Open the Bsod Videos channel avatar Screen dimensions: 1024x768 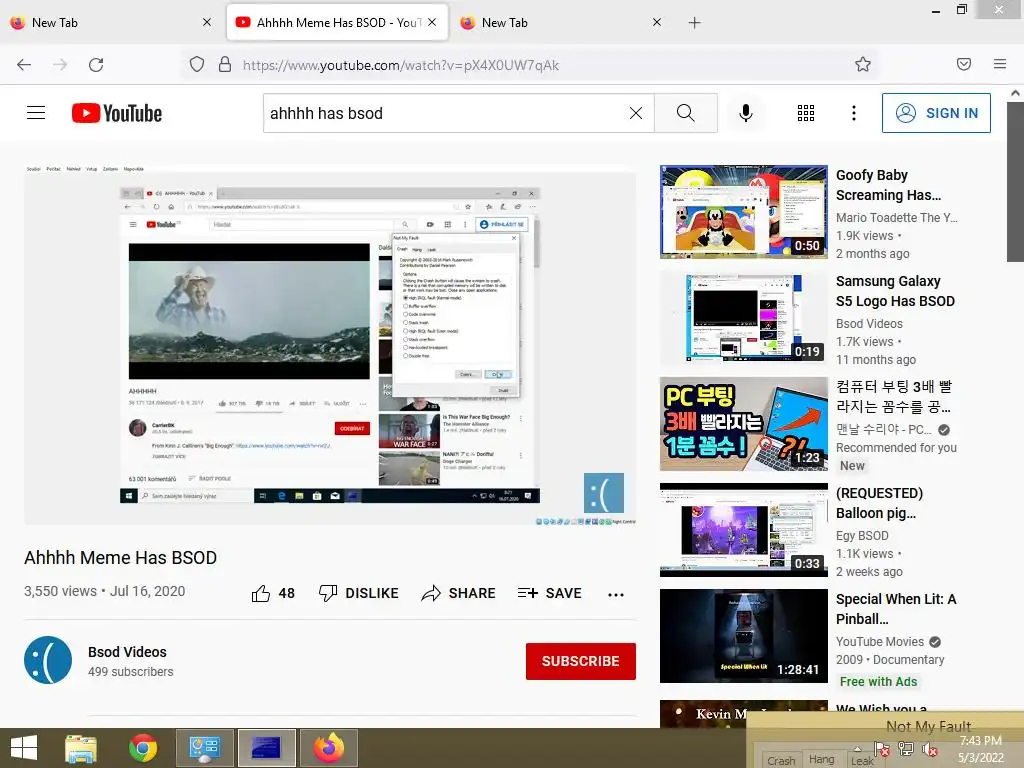pyautogui.click(x=48, y=660)
